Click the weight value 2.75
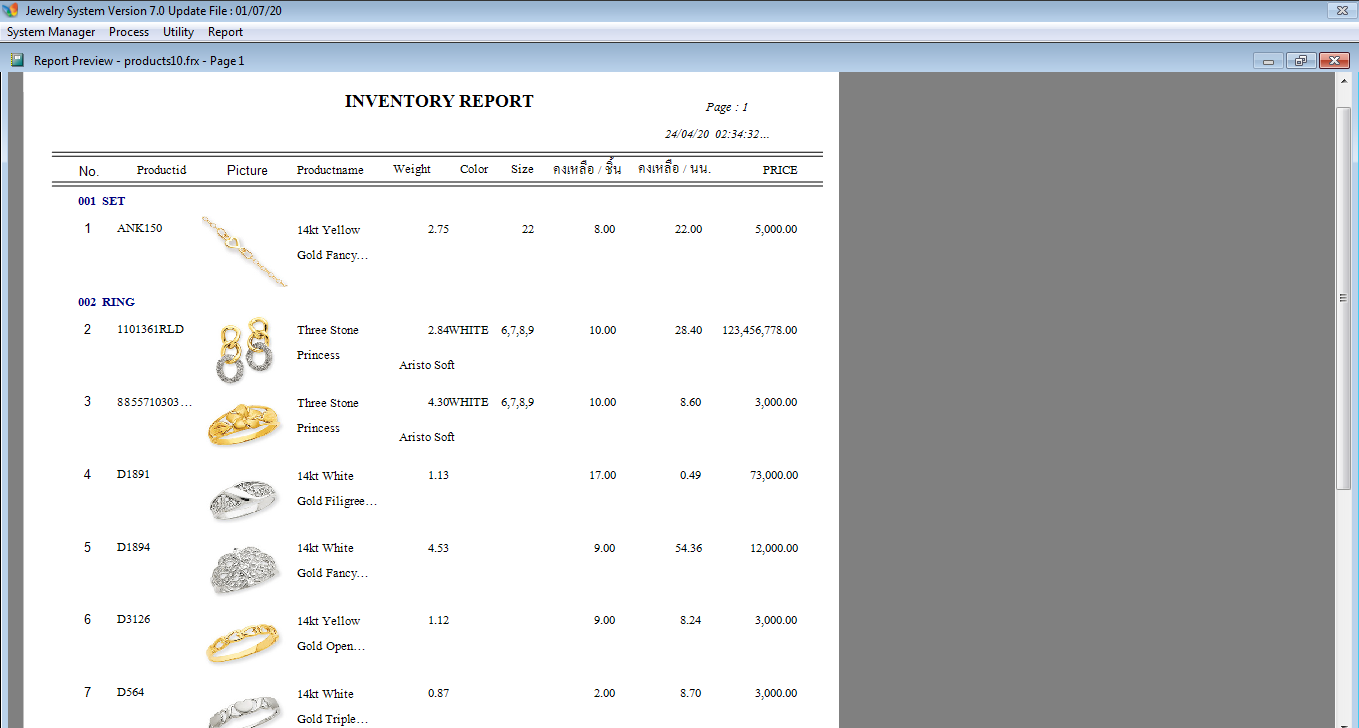The width and height of the screenshot is (1359, 728). (438, 229)
